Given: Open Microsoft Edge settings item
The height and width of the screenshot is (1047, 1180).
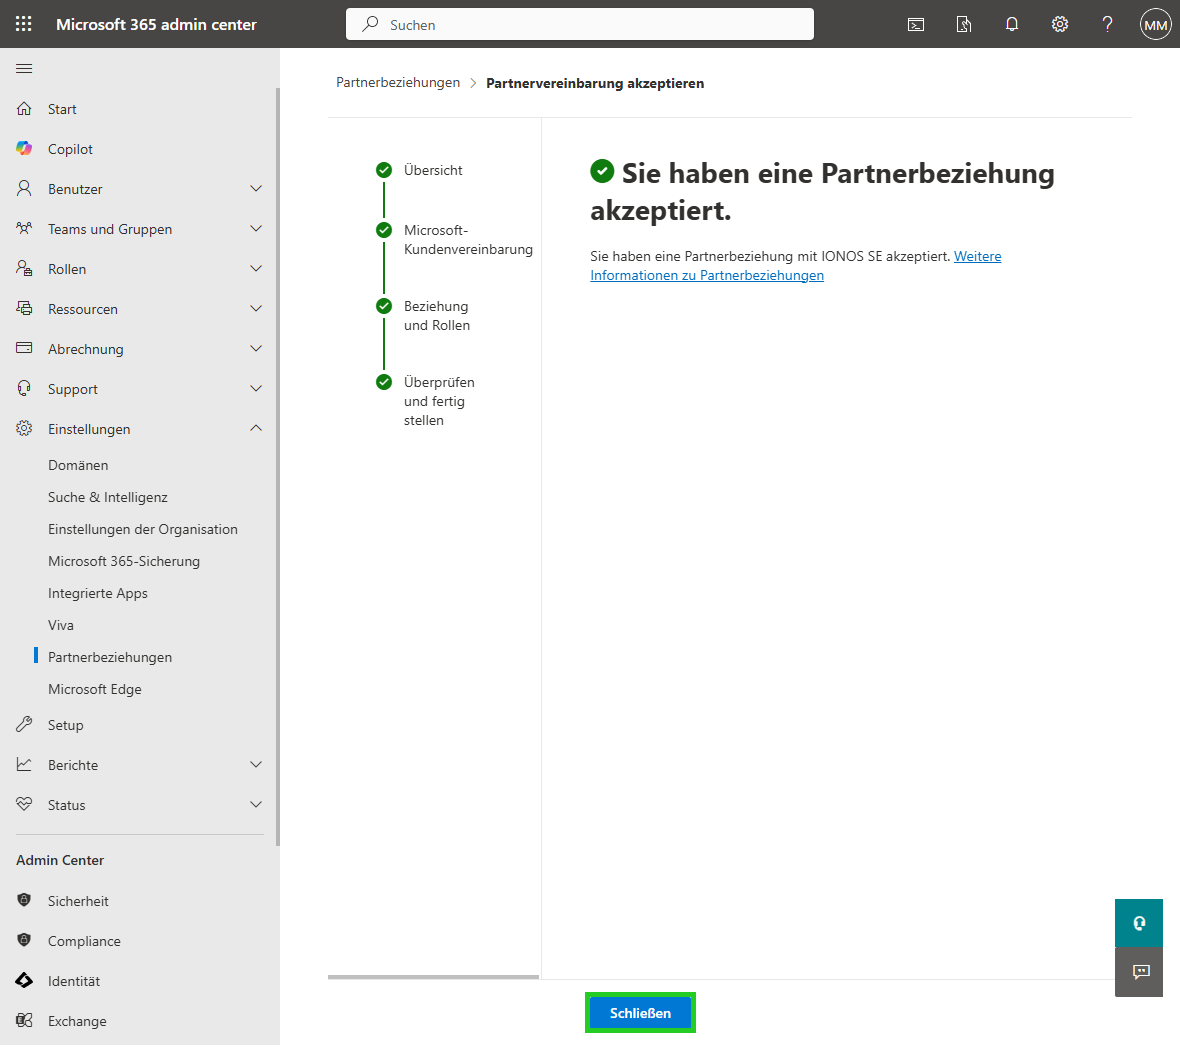Looking at the screenshot, I should (95, 689).
